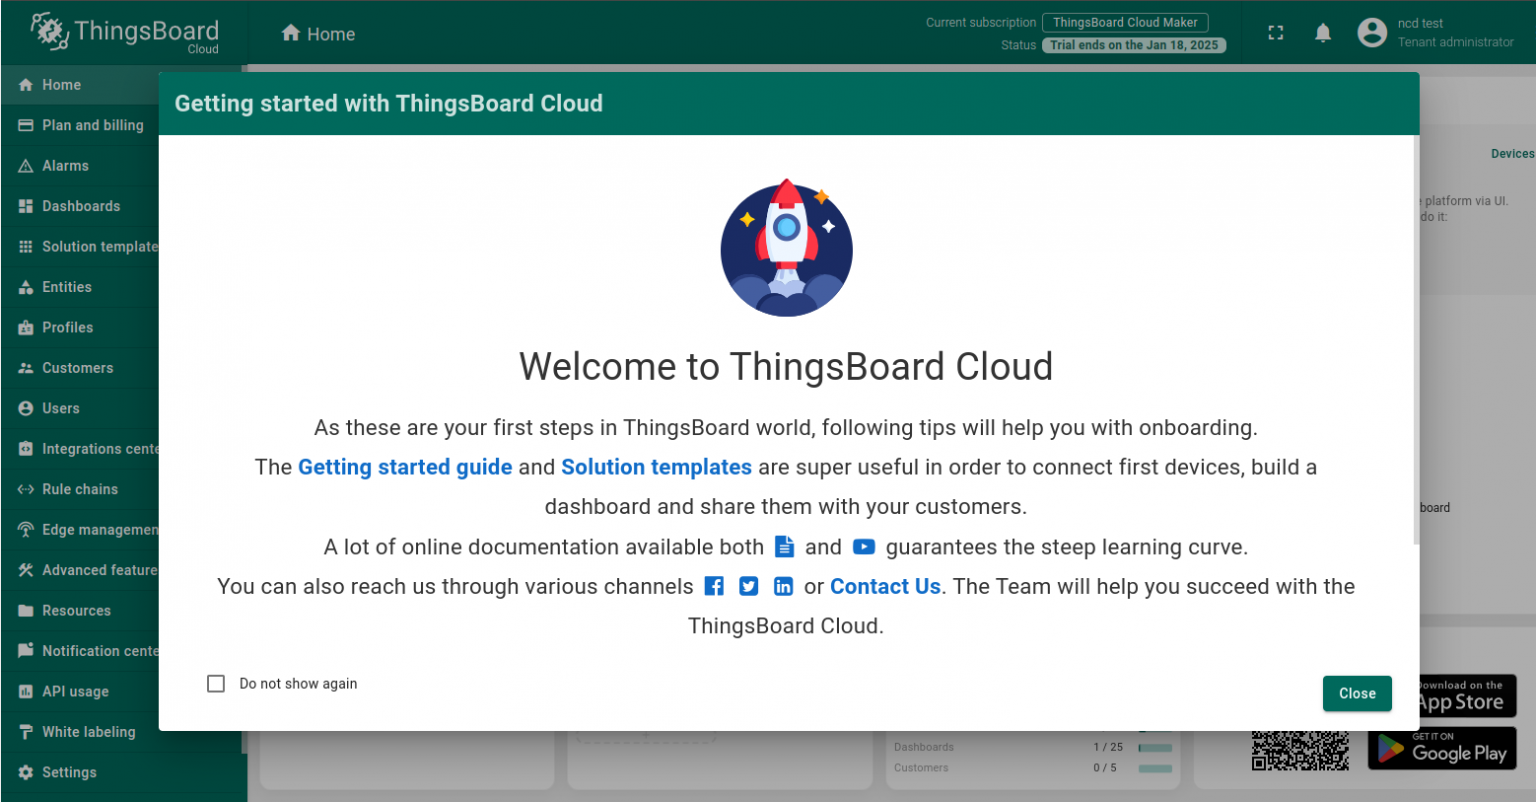1536x802 pixels.
Task: Select Home in the top navigation
Action: point(318,33)
